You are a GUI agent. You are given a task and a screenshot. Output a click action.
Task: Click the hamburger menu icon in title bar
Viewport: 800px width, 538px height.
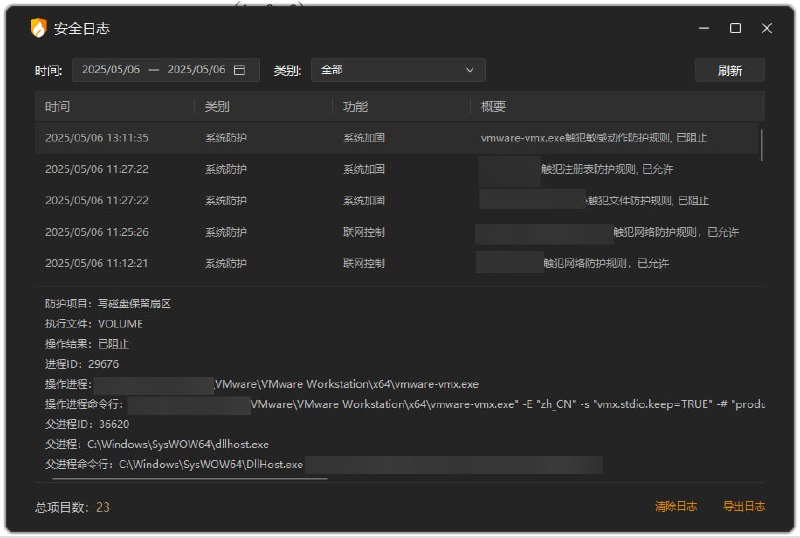(670, 28)
